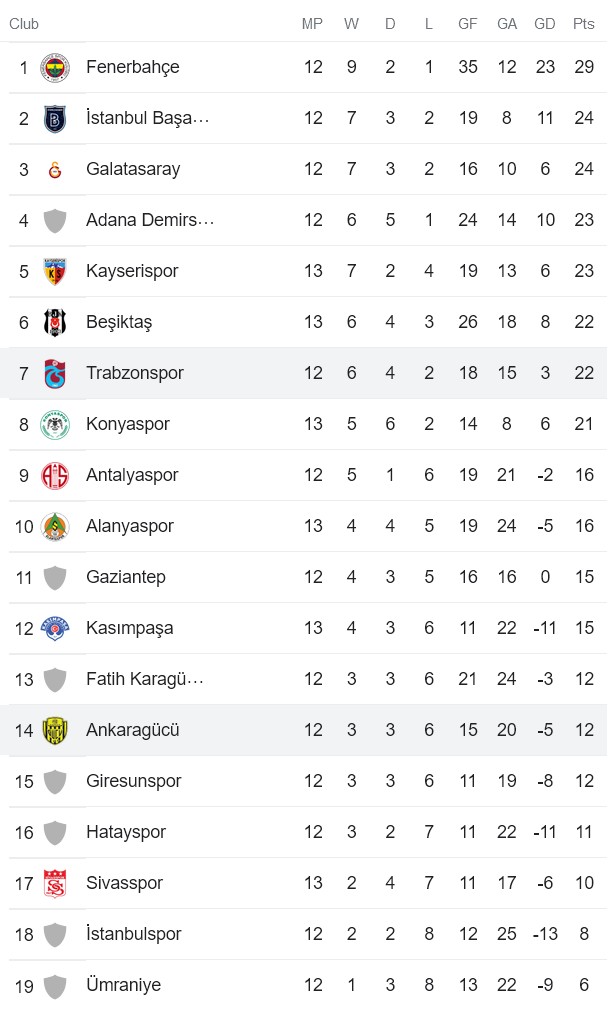Click the Club column header
Image resolution: width=607 pixels, height=1017 pixels.
click(x=23, y=23)
